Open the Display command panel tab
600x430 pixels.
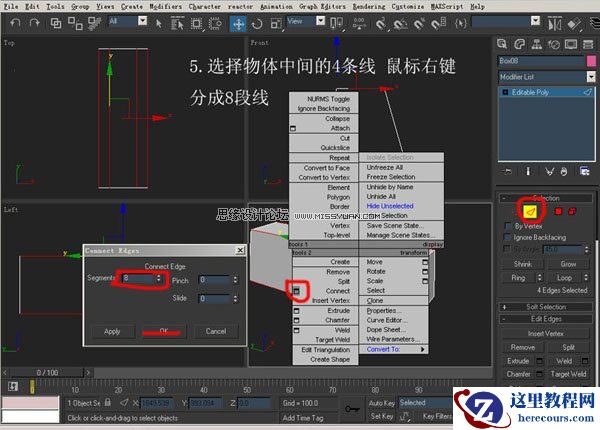[x=571, y=44]
